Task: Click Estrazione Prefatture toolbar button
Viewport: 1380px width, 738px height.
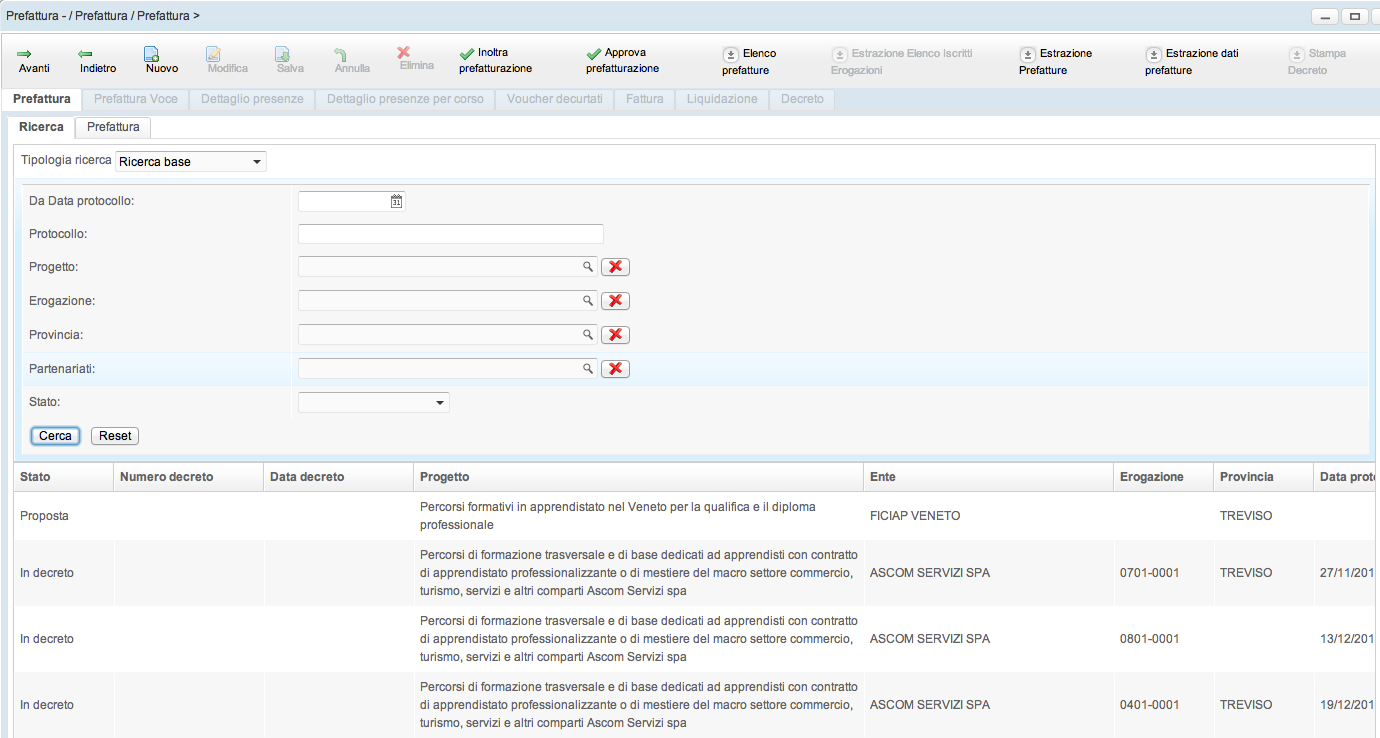Action: tap(1027, 54)
